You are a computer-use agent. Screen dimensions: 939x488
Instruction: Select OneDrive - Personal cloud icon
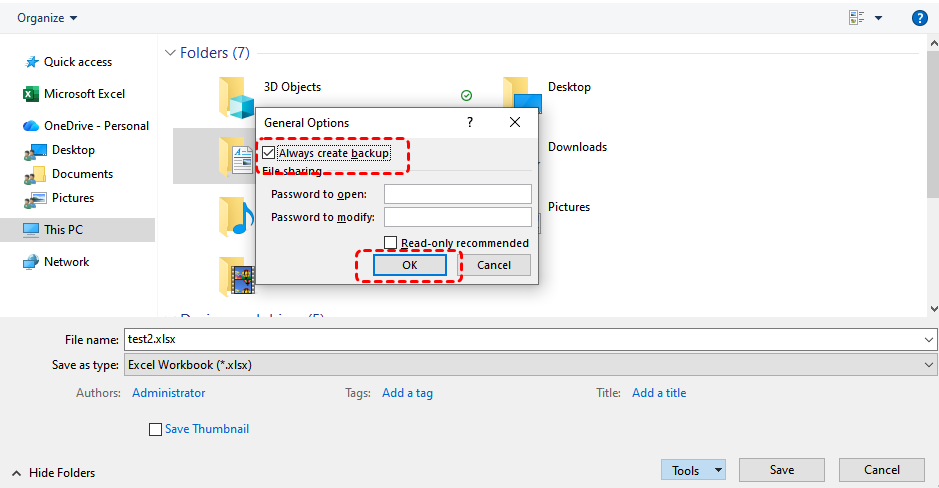[x=30, y=126]
